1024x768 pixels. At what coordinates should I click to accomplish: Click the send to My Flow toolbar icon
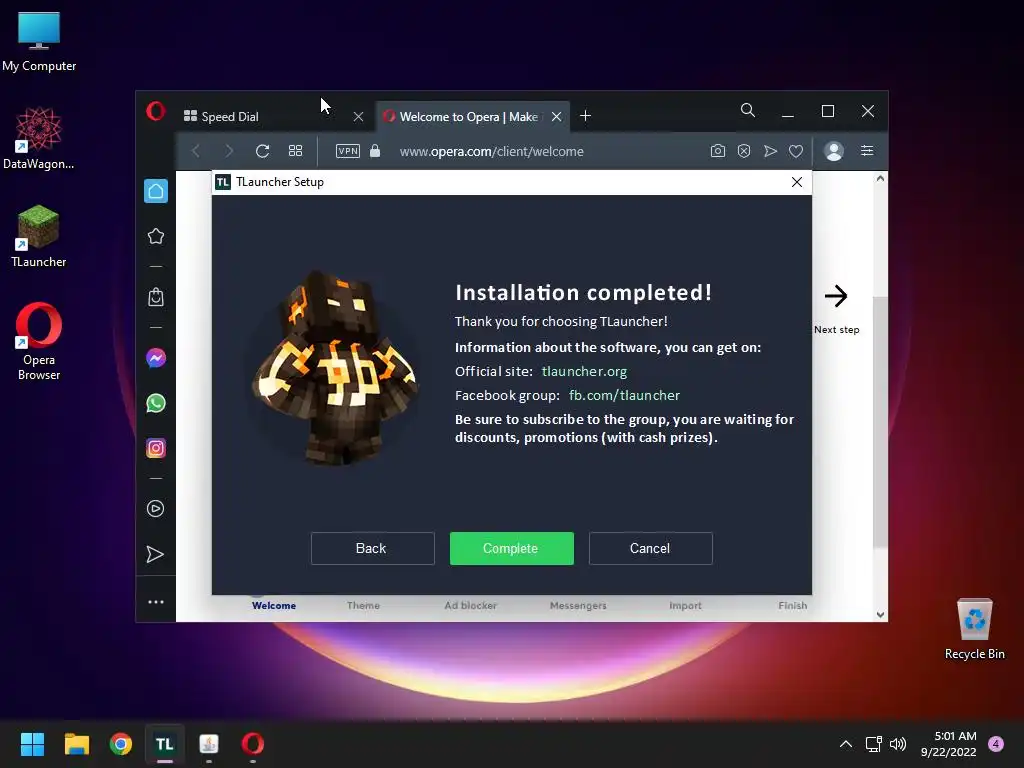pos(770,151)
